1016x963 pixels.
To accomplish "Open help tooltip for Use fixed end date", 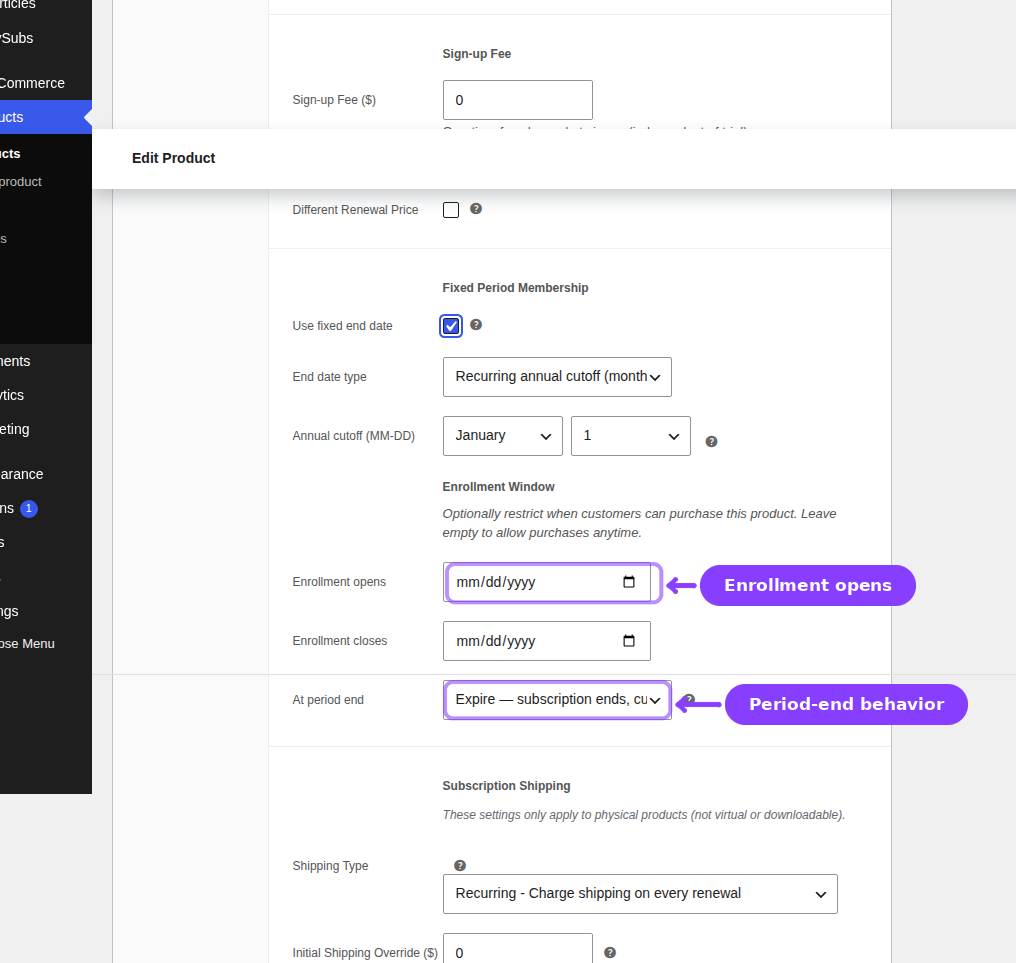I will pyautogui.click(x=476, y=325).
